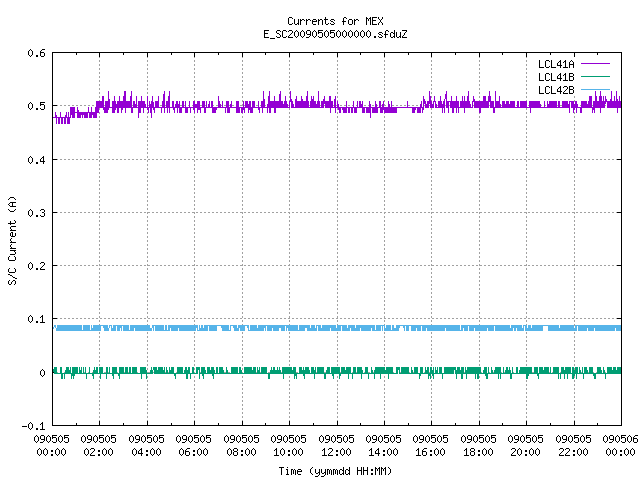Click the 'S/C Current (A)' y-axis label
640x480 pixels.
click(x=13, y=240)
